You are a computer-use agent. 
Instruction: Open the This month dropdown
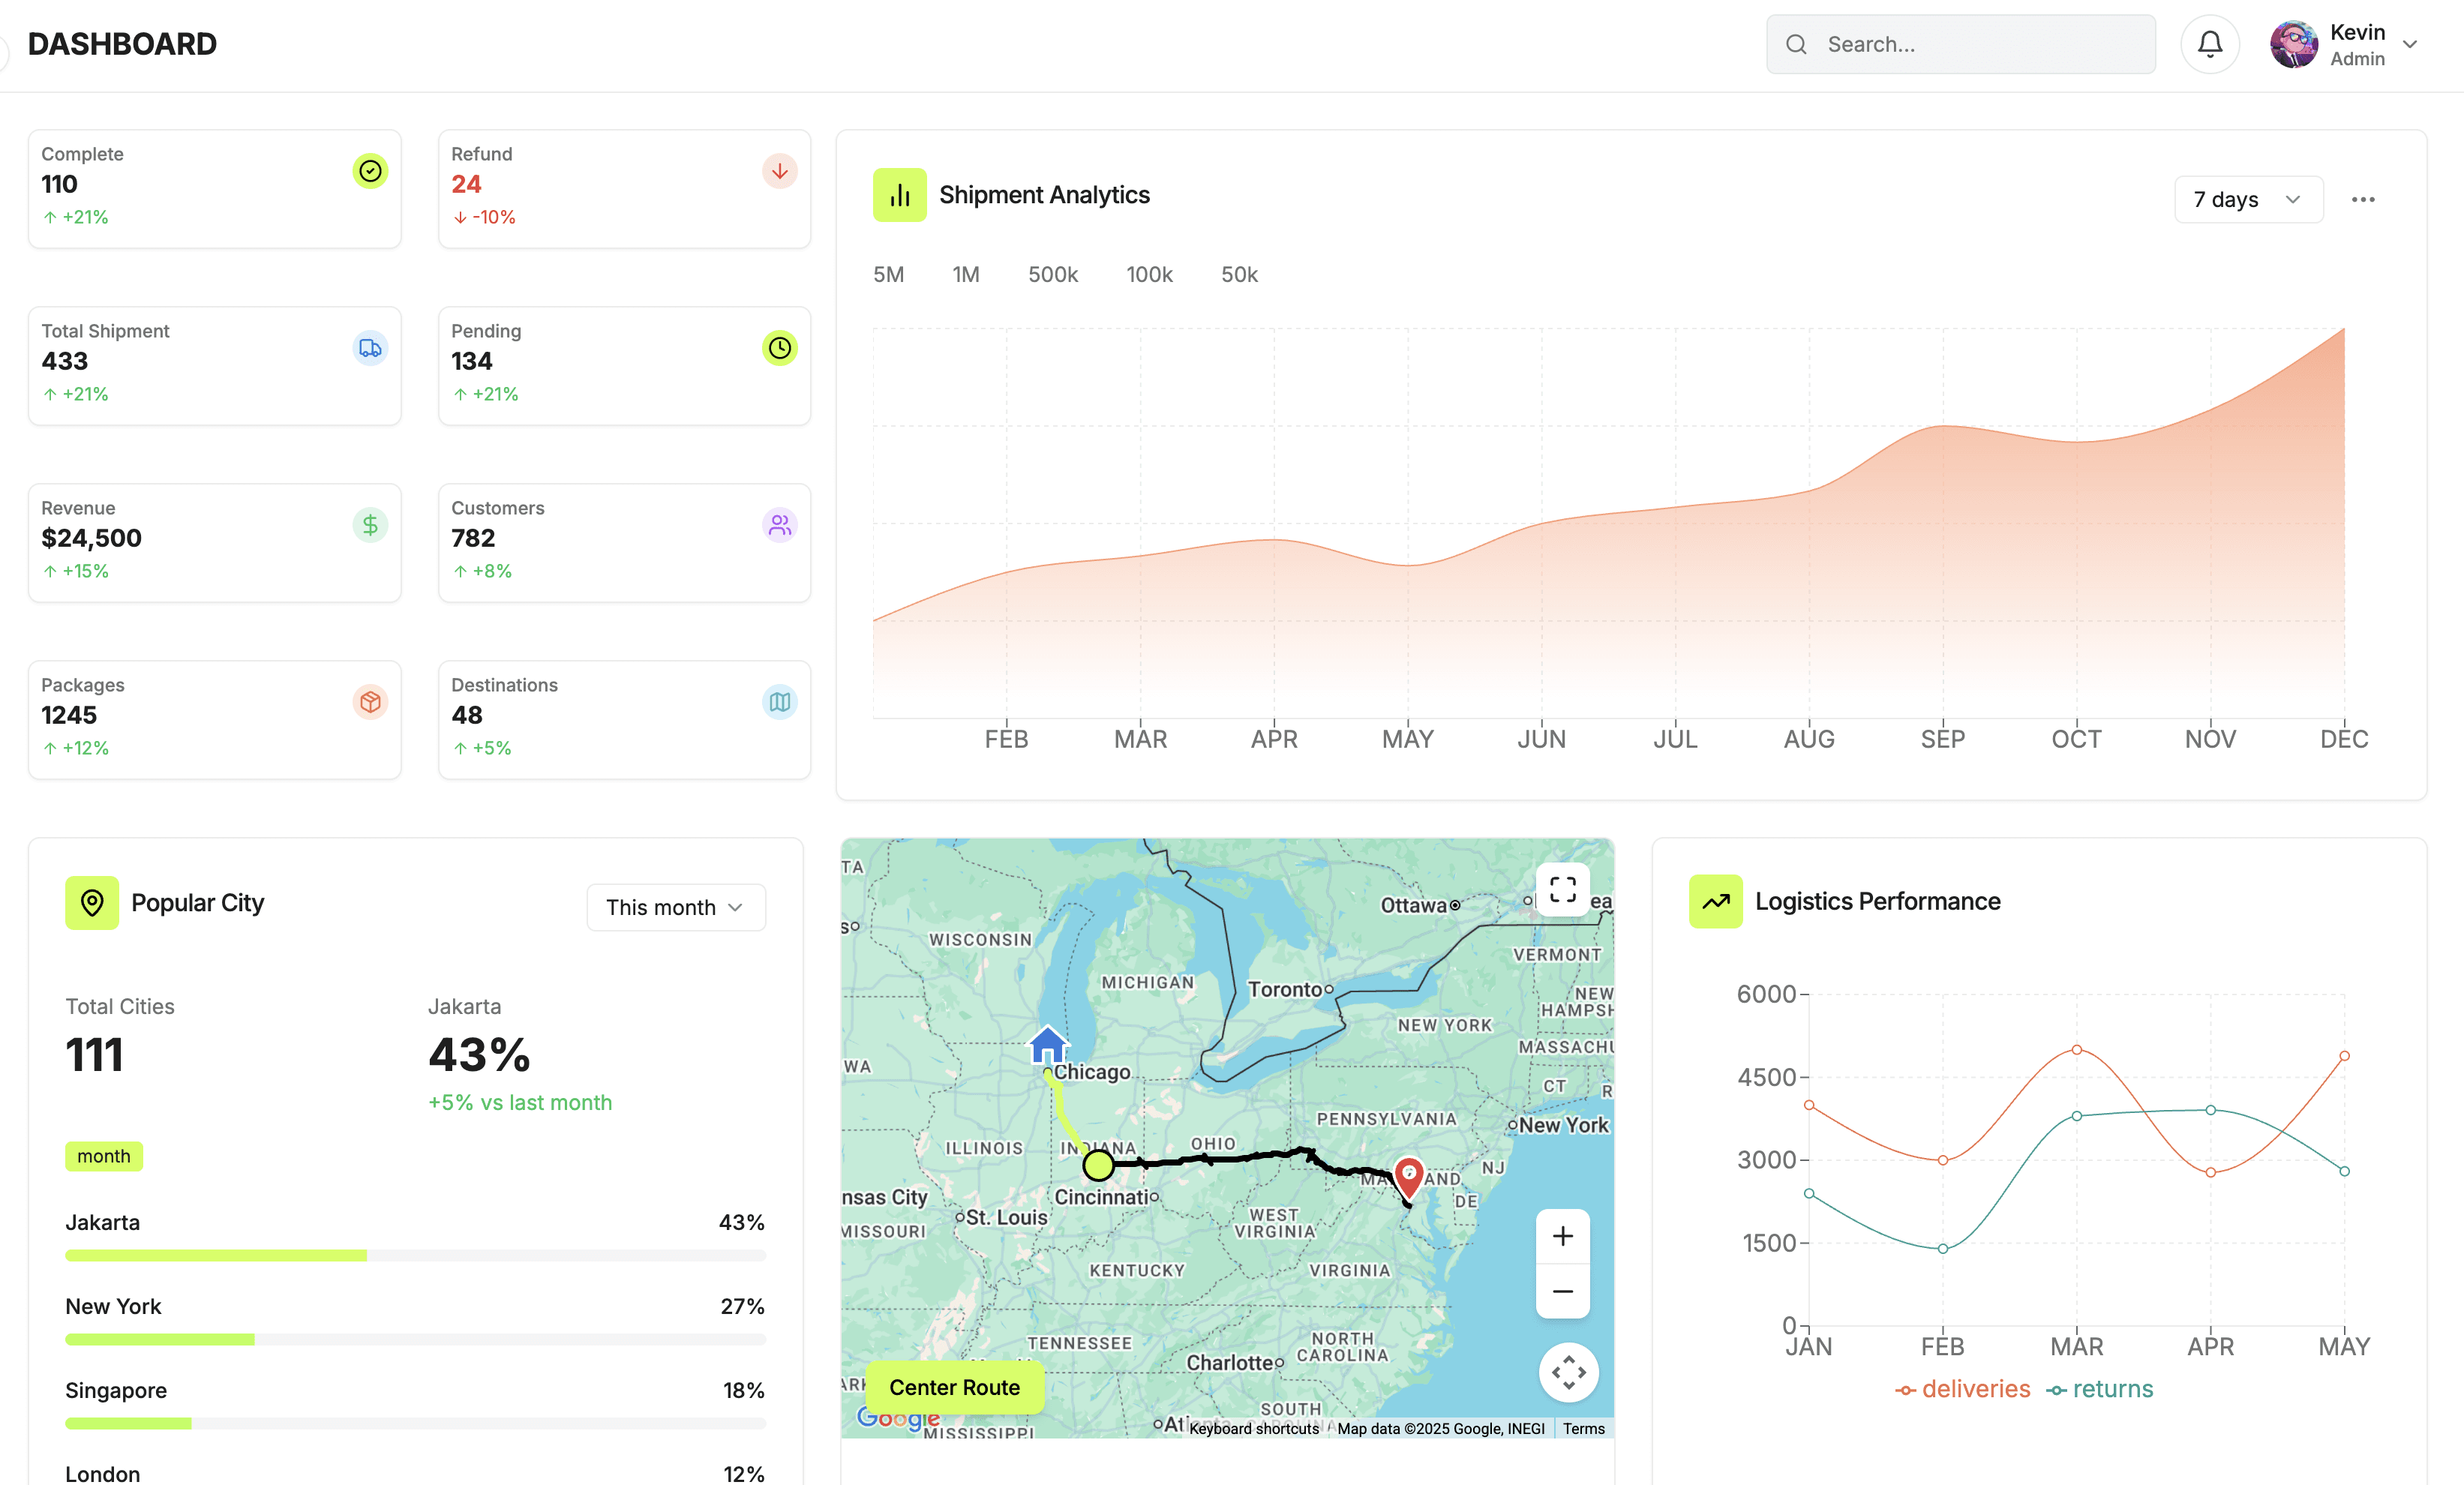point(676,907)
